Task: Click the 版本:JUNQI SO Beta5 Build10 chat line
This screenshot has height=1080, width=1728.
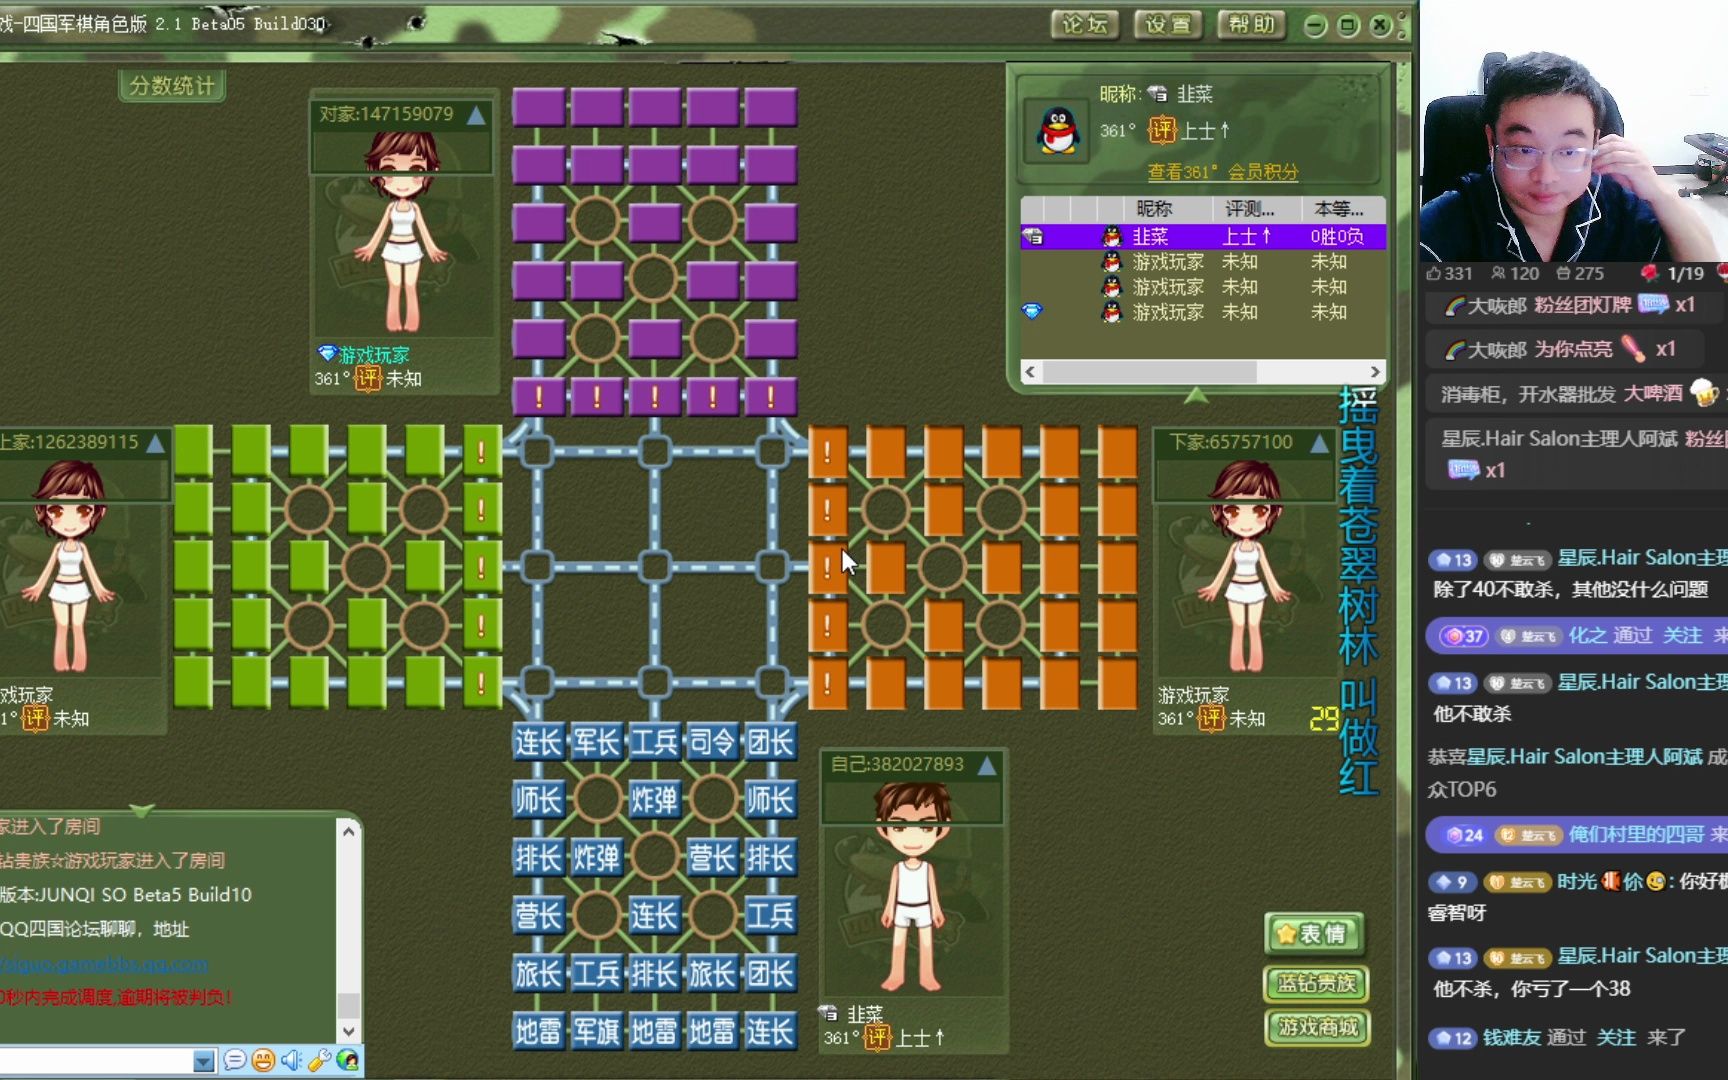Action: [x=126, y=895]
